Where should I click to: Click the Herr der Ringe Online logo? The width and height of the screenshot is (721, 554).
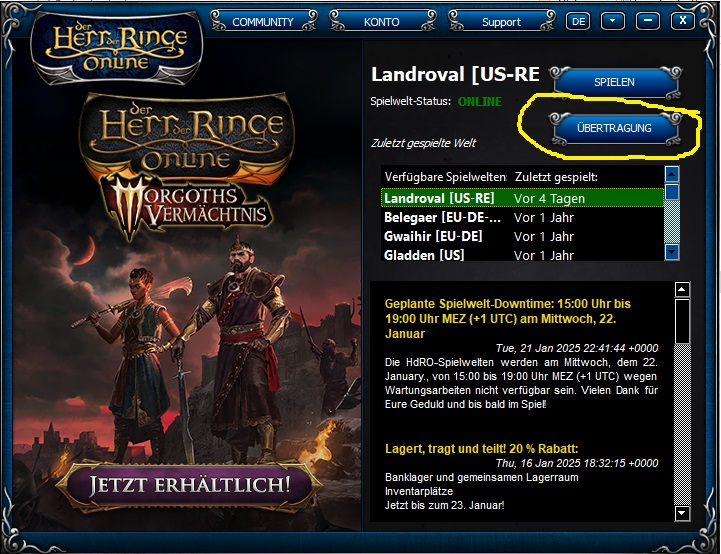pyautogui.click(x=117, y=48)
